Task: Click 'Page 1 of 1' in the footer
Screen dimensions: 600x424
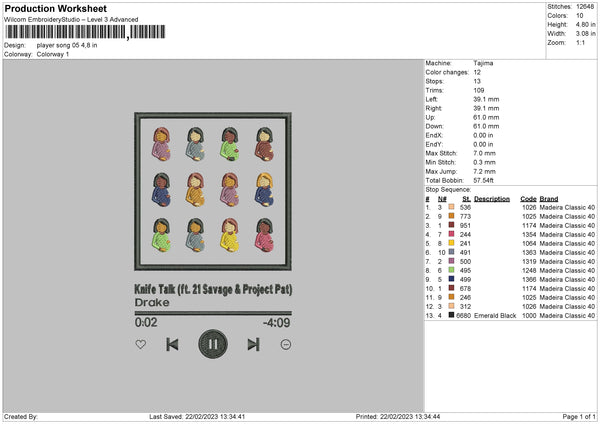Action: 579,417
